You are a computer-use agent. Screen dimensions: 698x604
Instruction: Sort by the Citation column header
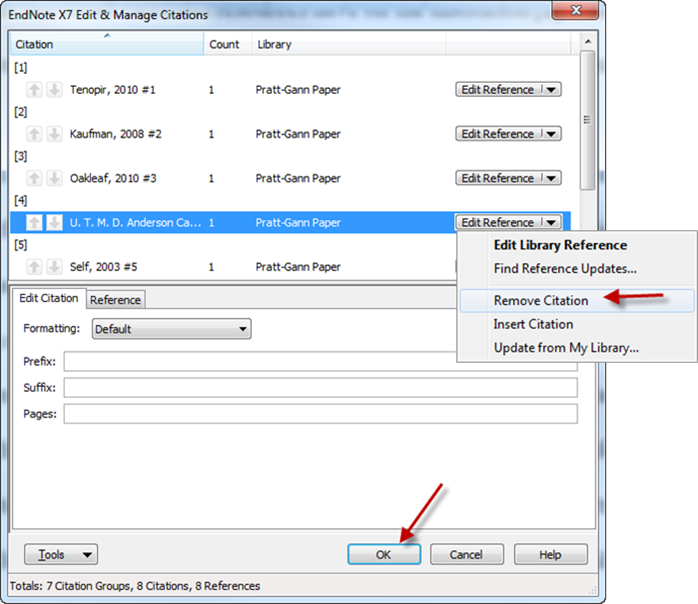tap(107, 44)
